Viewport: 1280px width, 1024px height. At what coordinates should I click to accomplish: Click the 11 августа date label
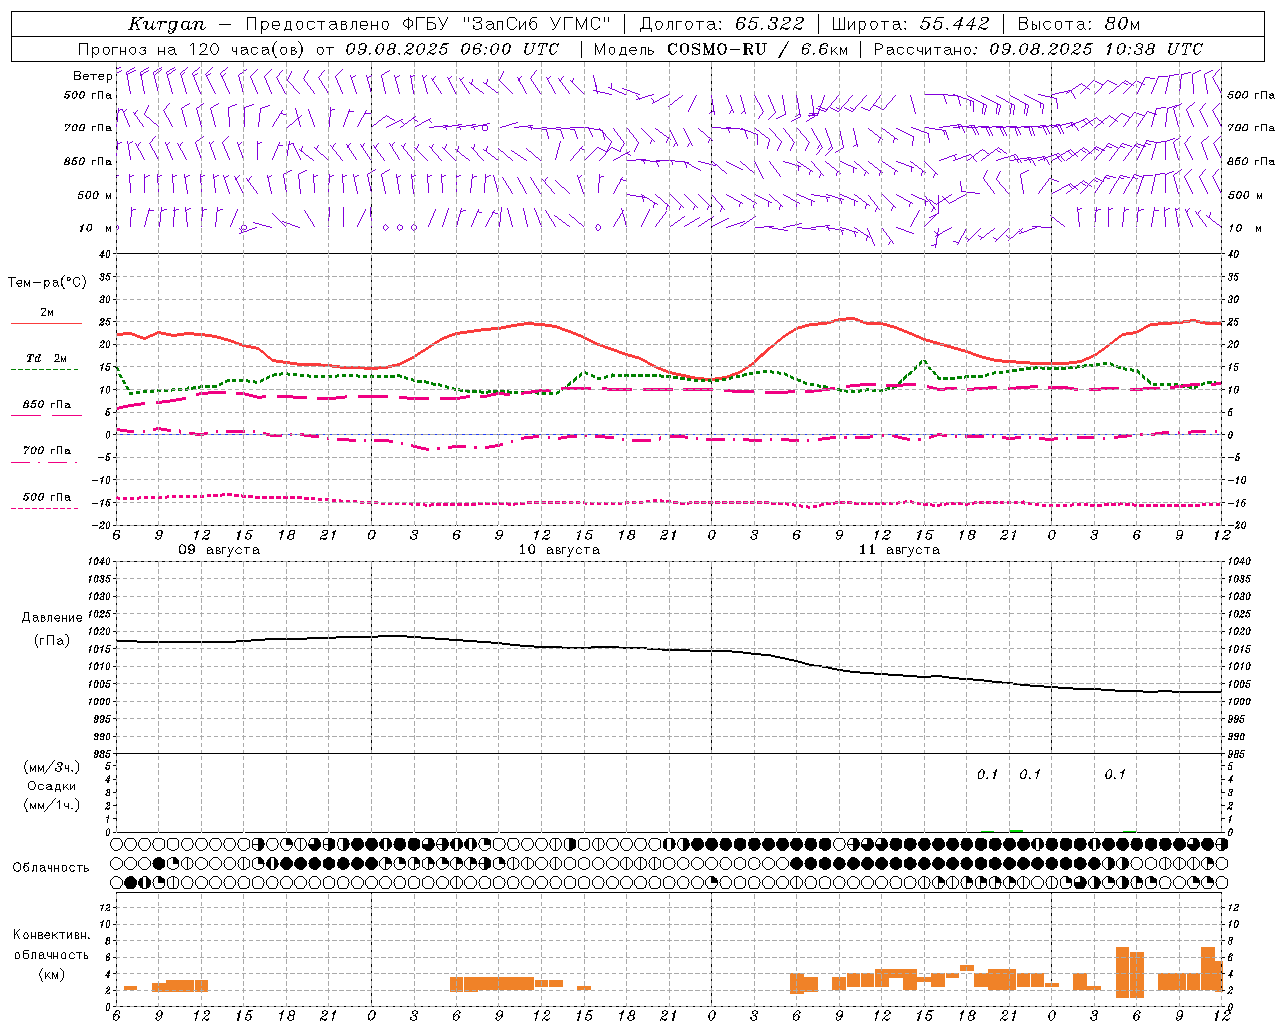pos(899,550)
